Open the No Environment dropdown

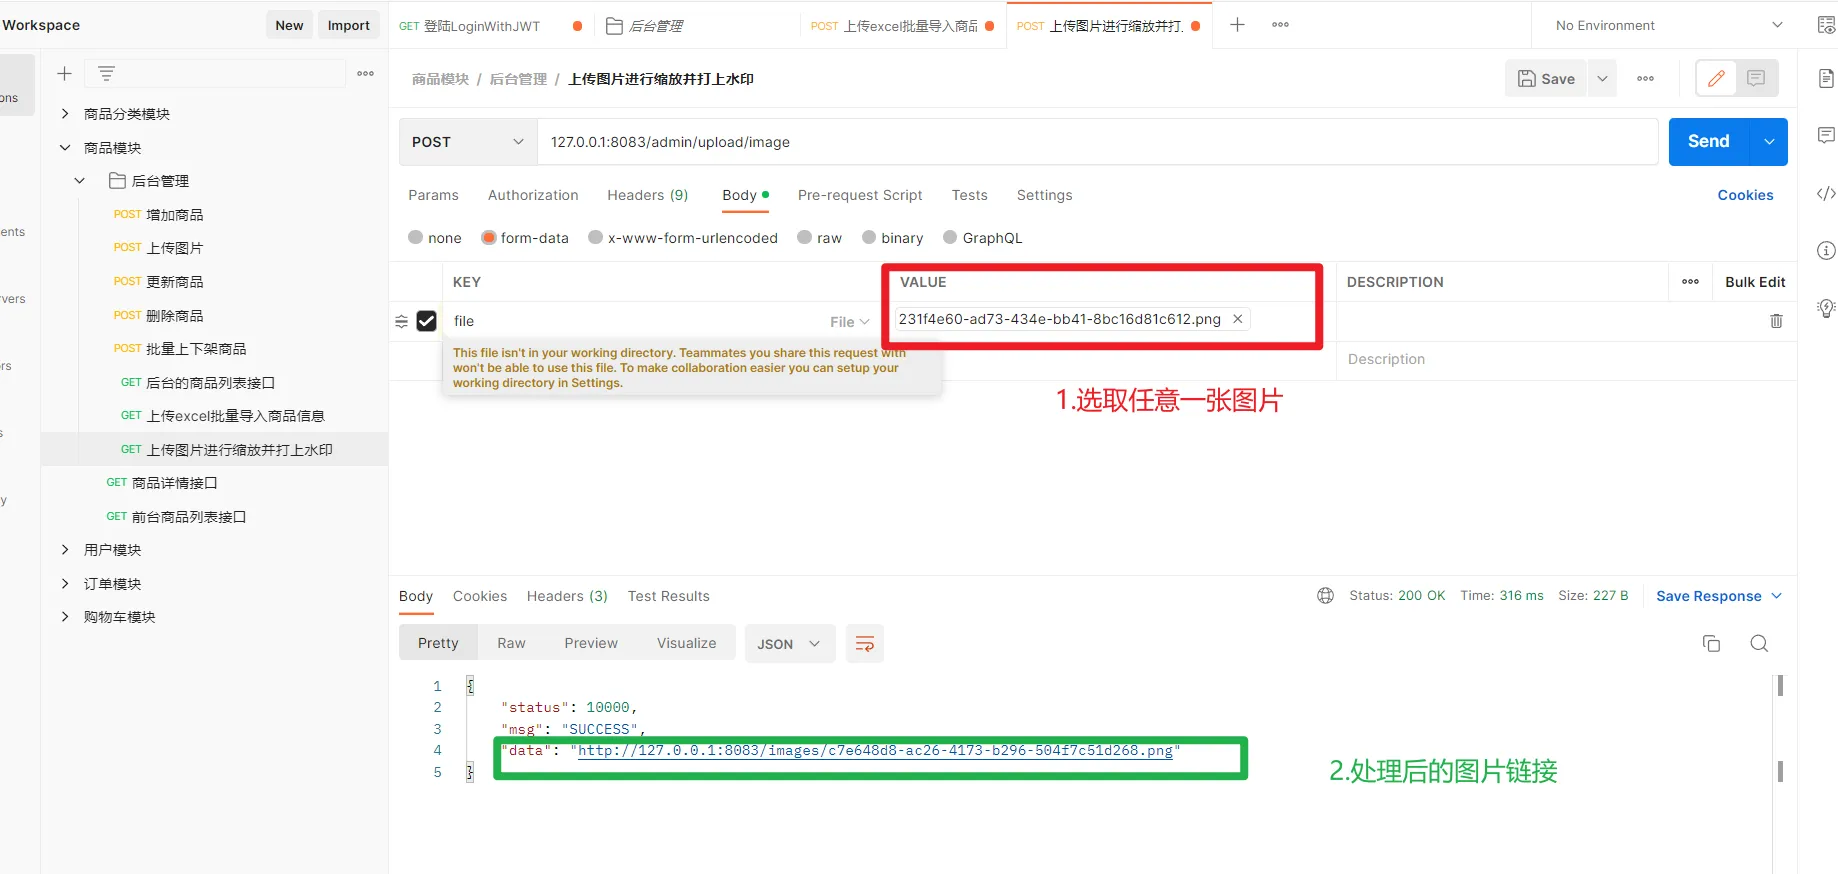click(1669, 25)
